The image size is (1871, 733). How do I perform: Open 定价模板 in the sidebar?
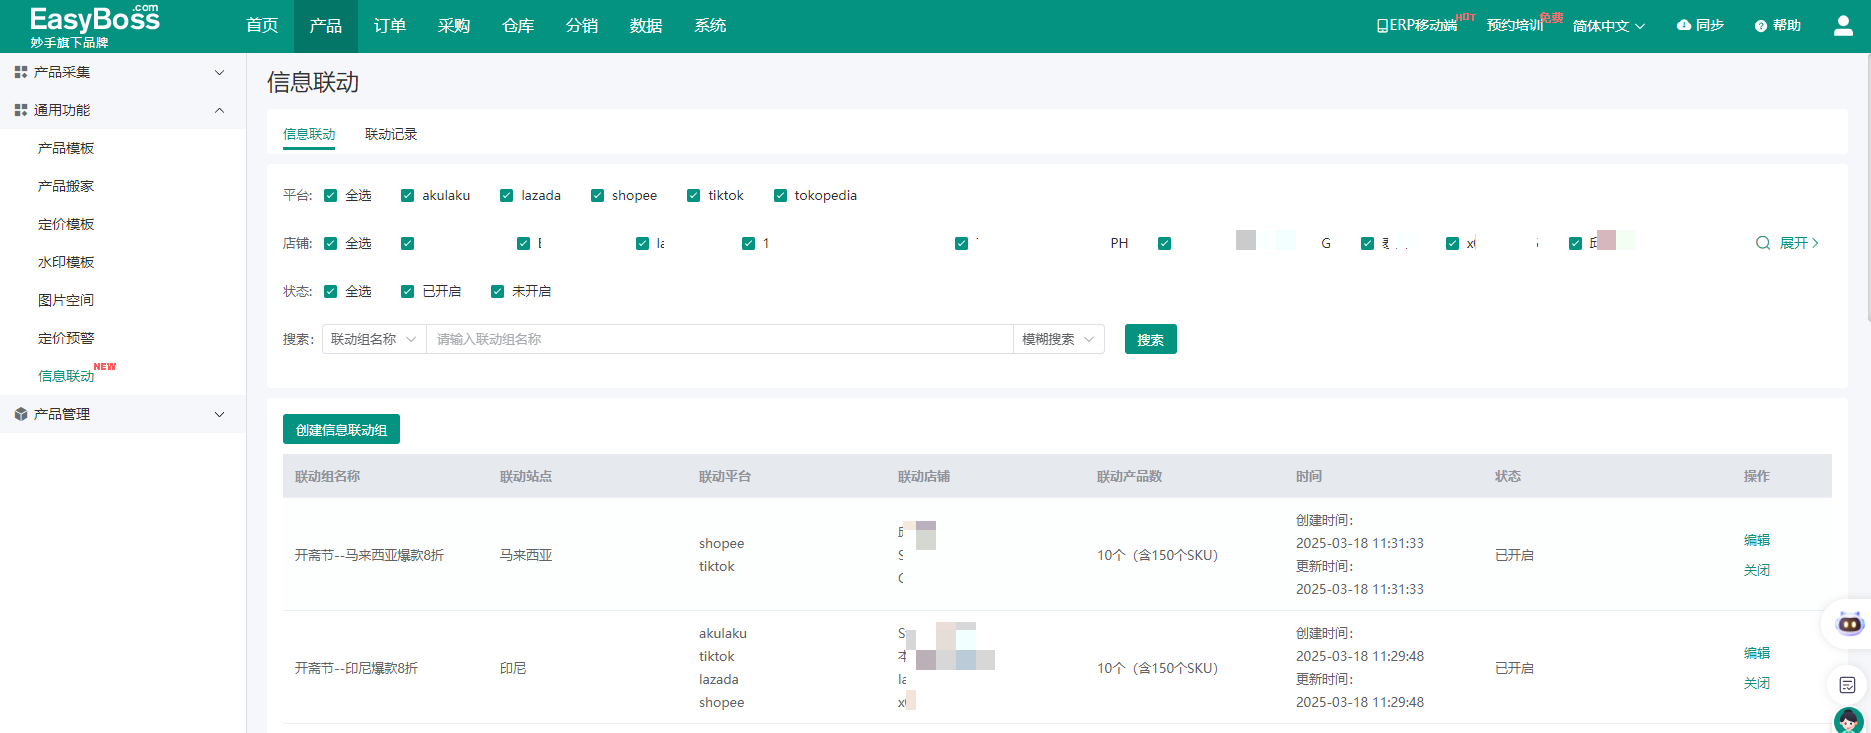(x=66, y=224)
